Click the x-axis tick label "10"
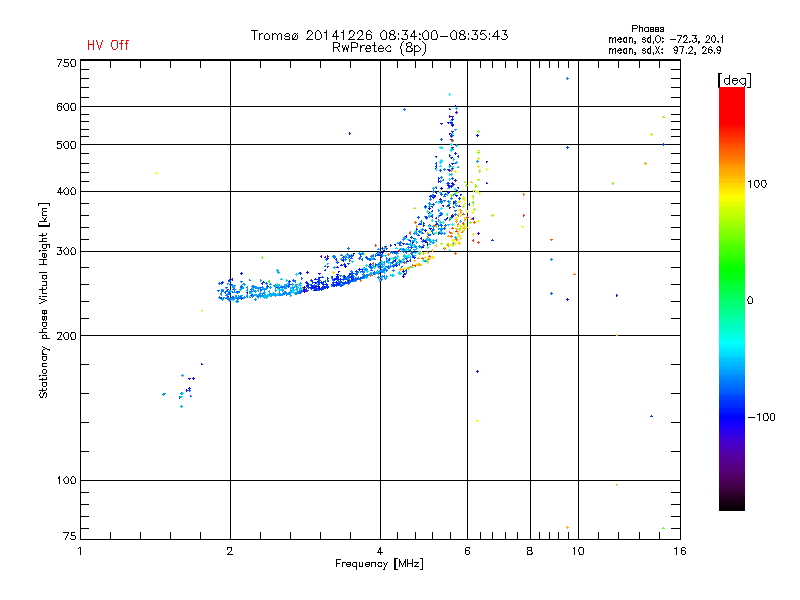 (x=578, y=551)
